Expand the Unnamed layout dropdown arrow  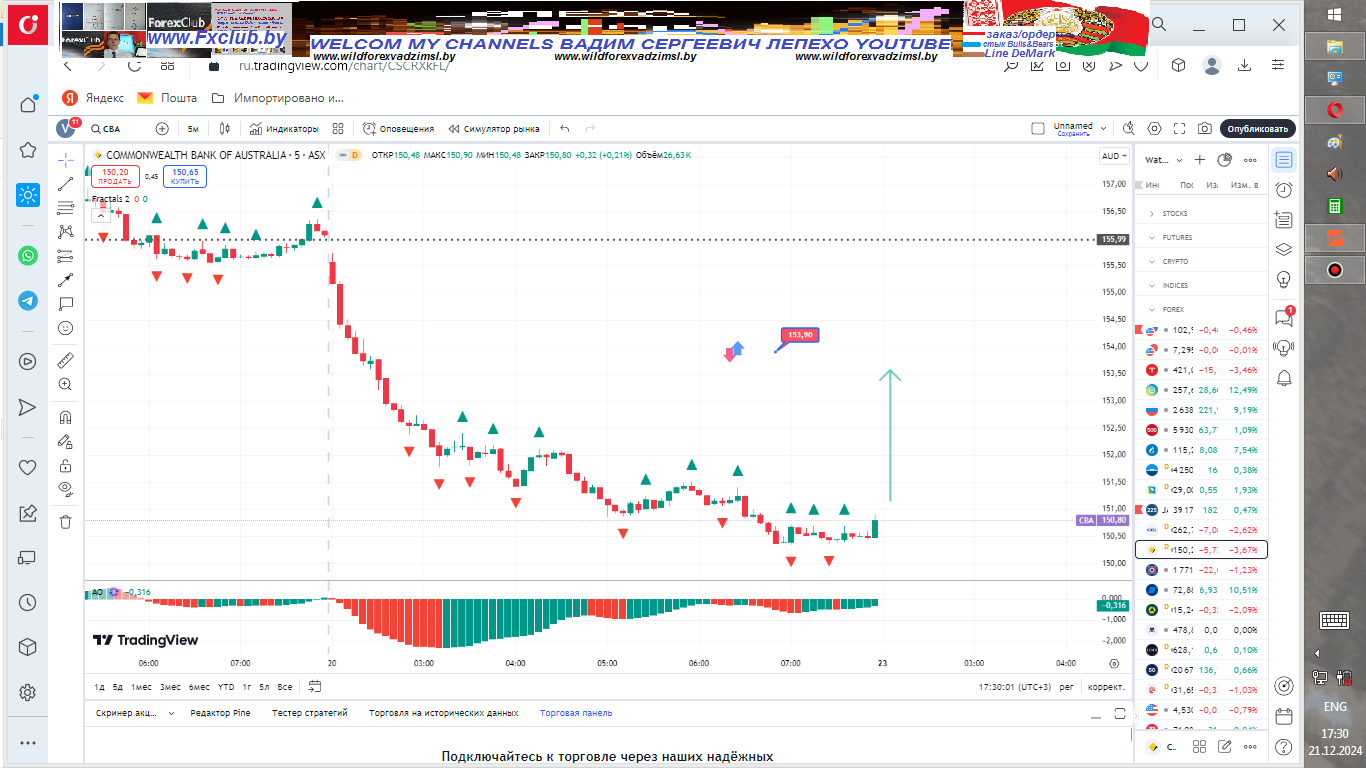[x=1103, y=129]
